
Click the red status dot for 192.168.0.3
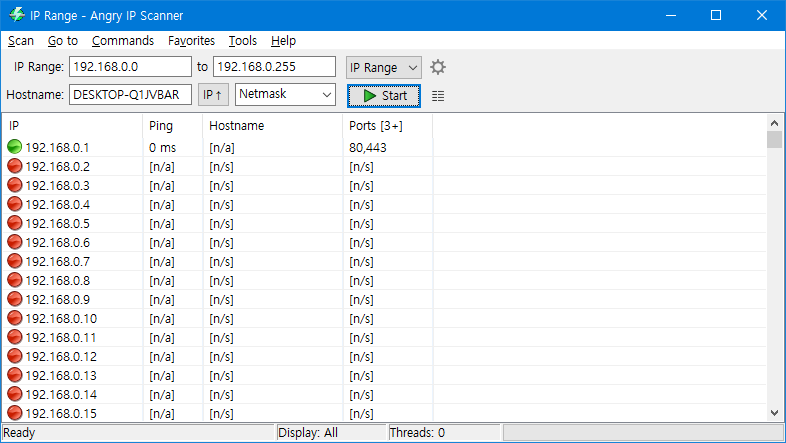pos(15,185)
